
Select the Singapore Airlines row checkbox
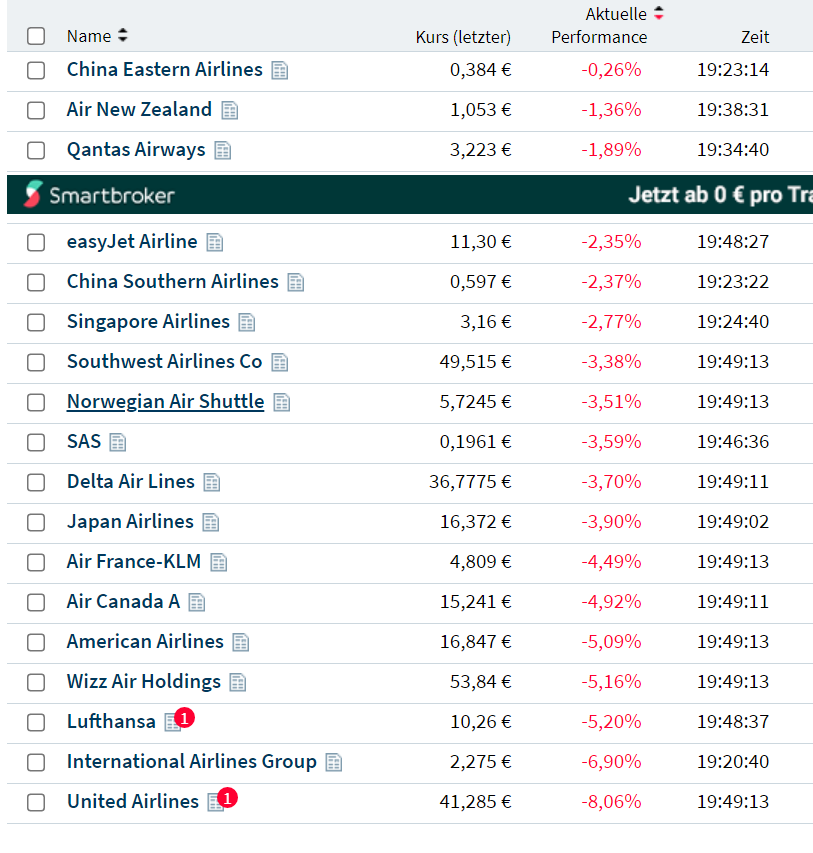point(36,322)
